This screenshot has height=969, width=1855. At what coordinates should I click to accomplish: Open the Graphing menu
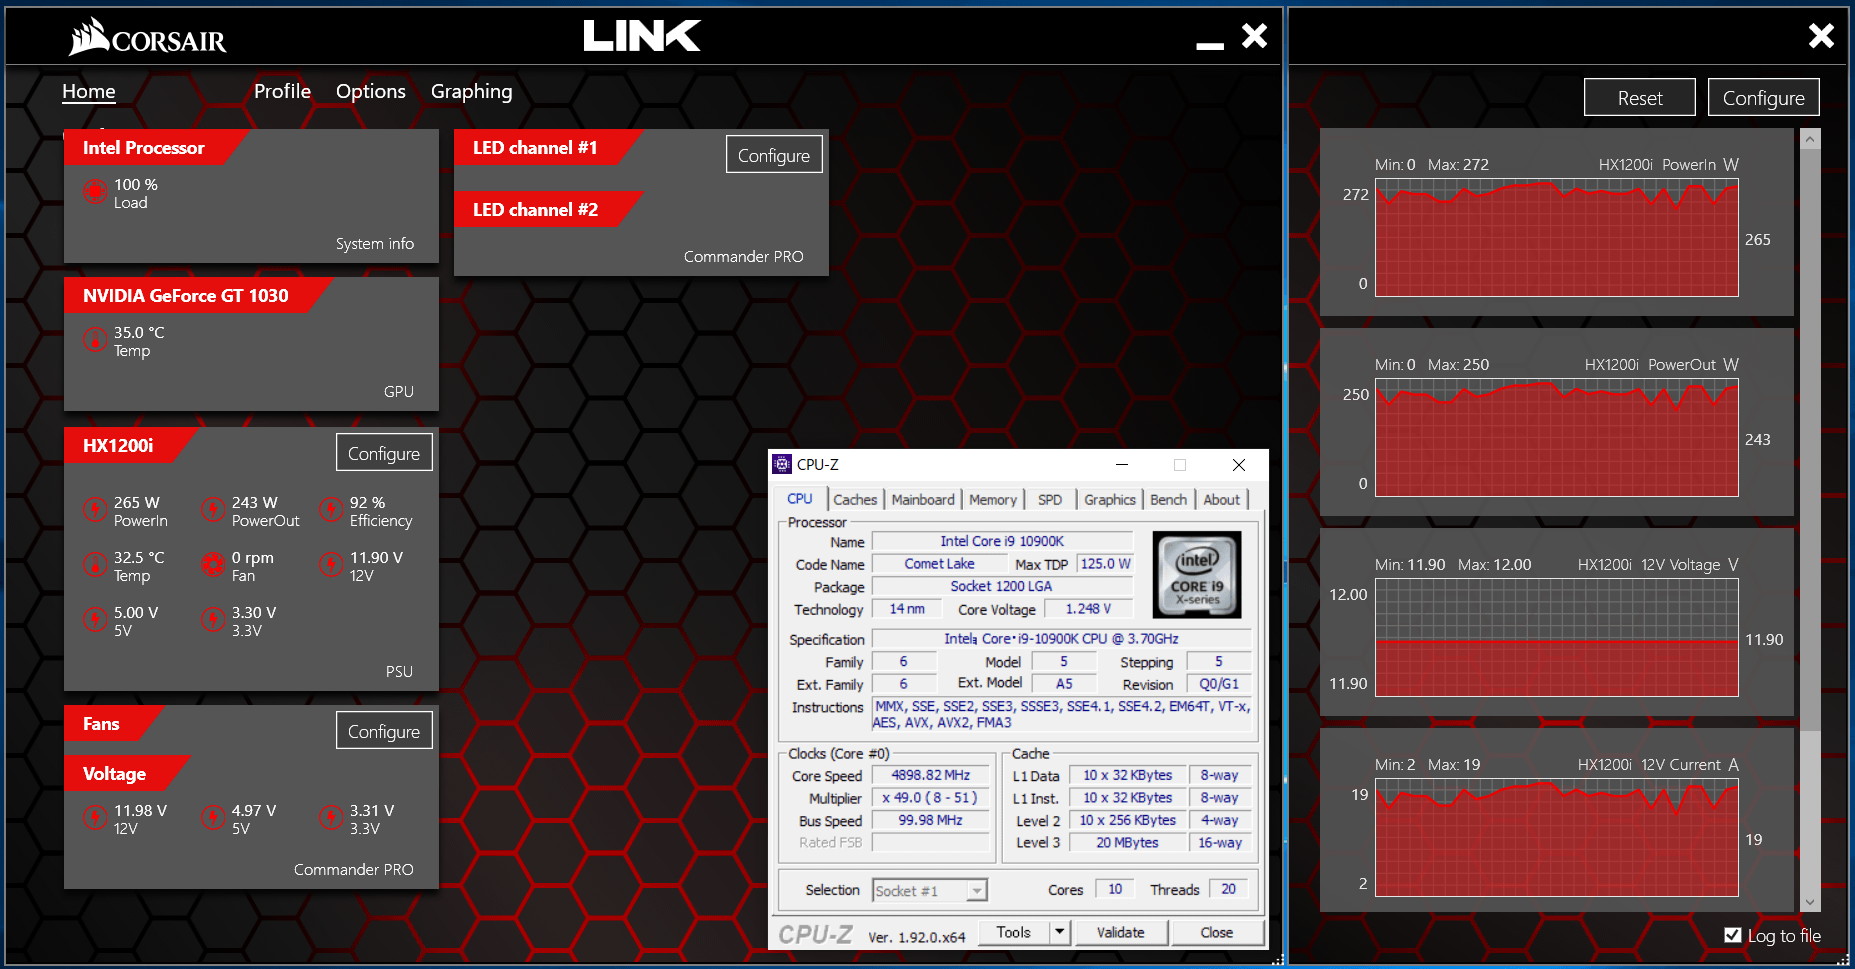pyautogui.click(x=471, y=91)
